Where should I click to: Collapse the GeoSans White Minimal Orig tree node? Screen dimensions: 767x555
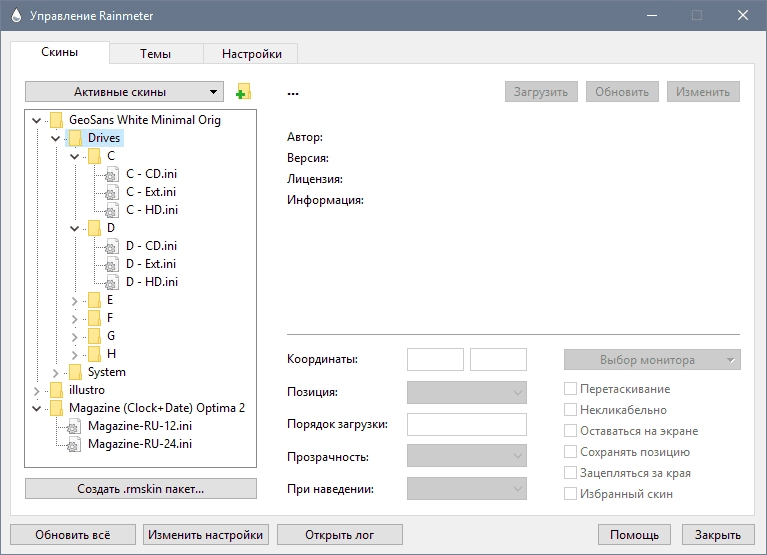click(37, 120)
